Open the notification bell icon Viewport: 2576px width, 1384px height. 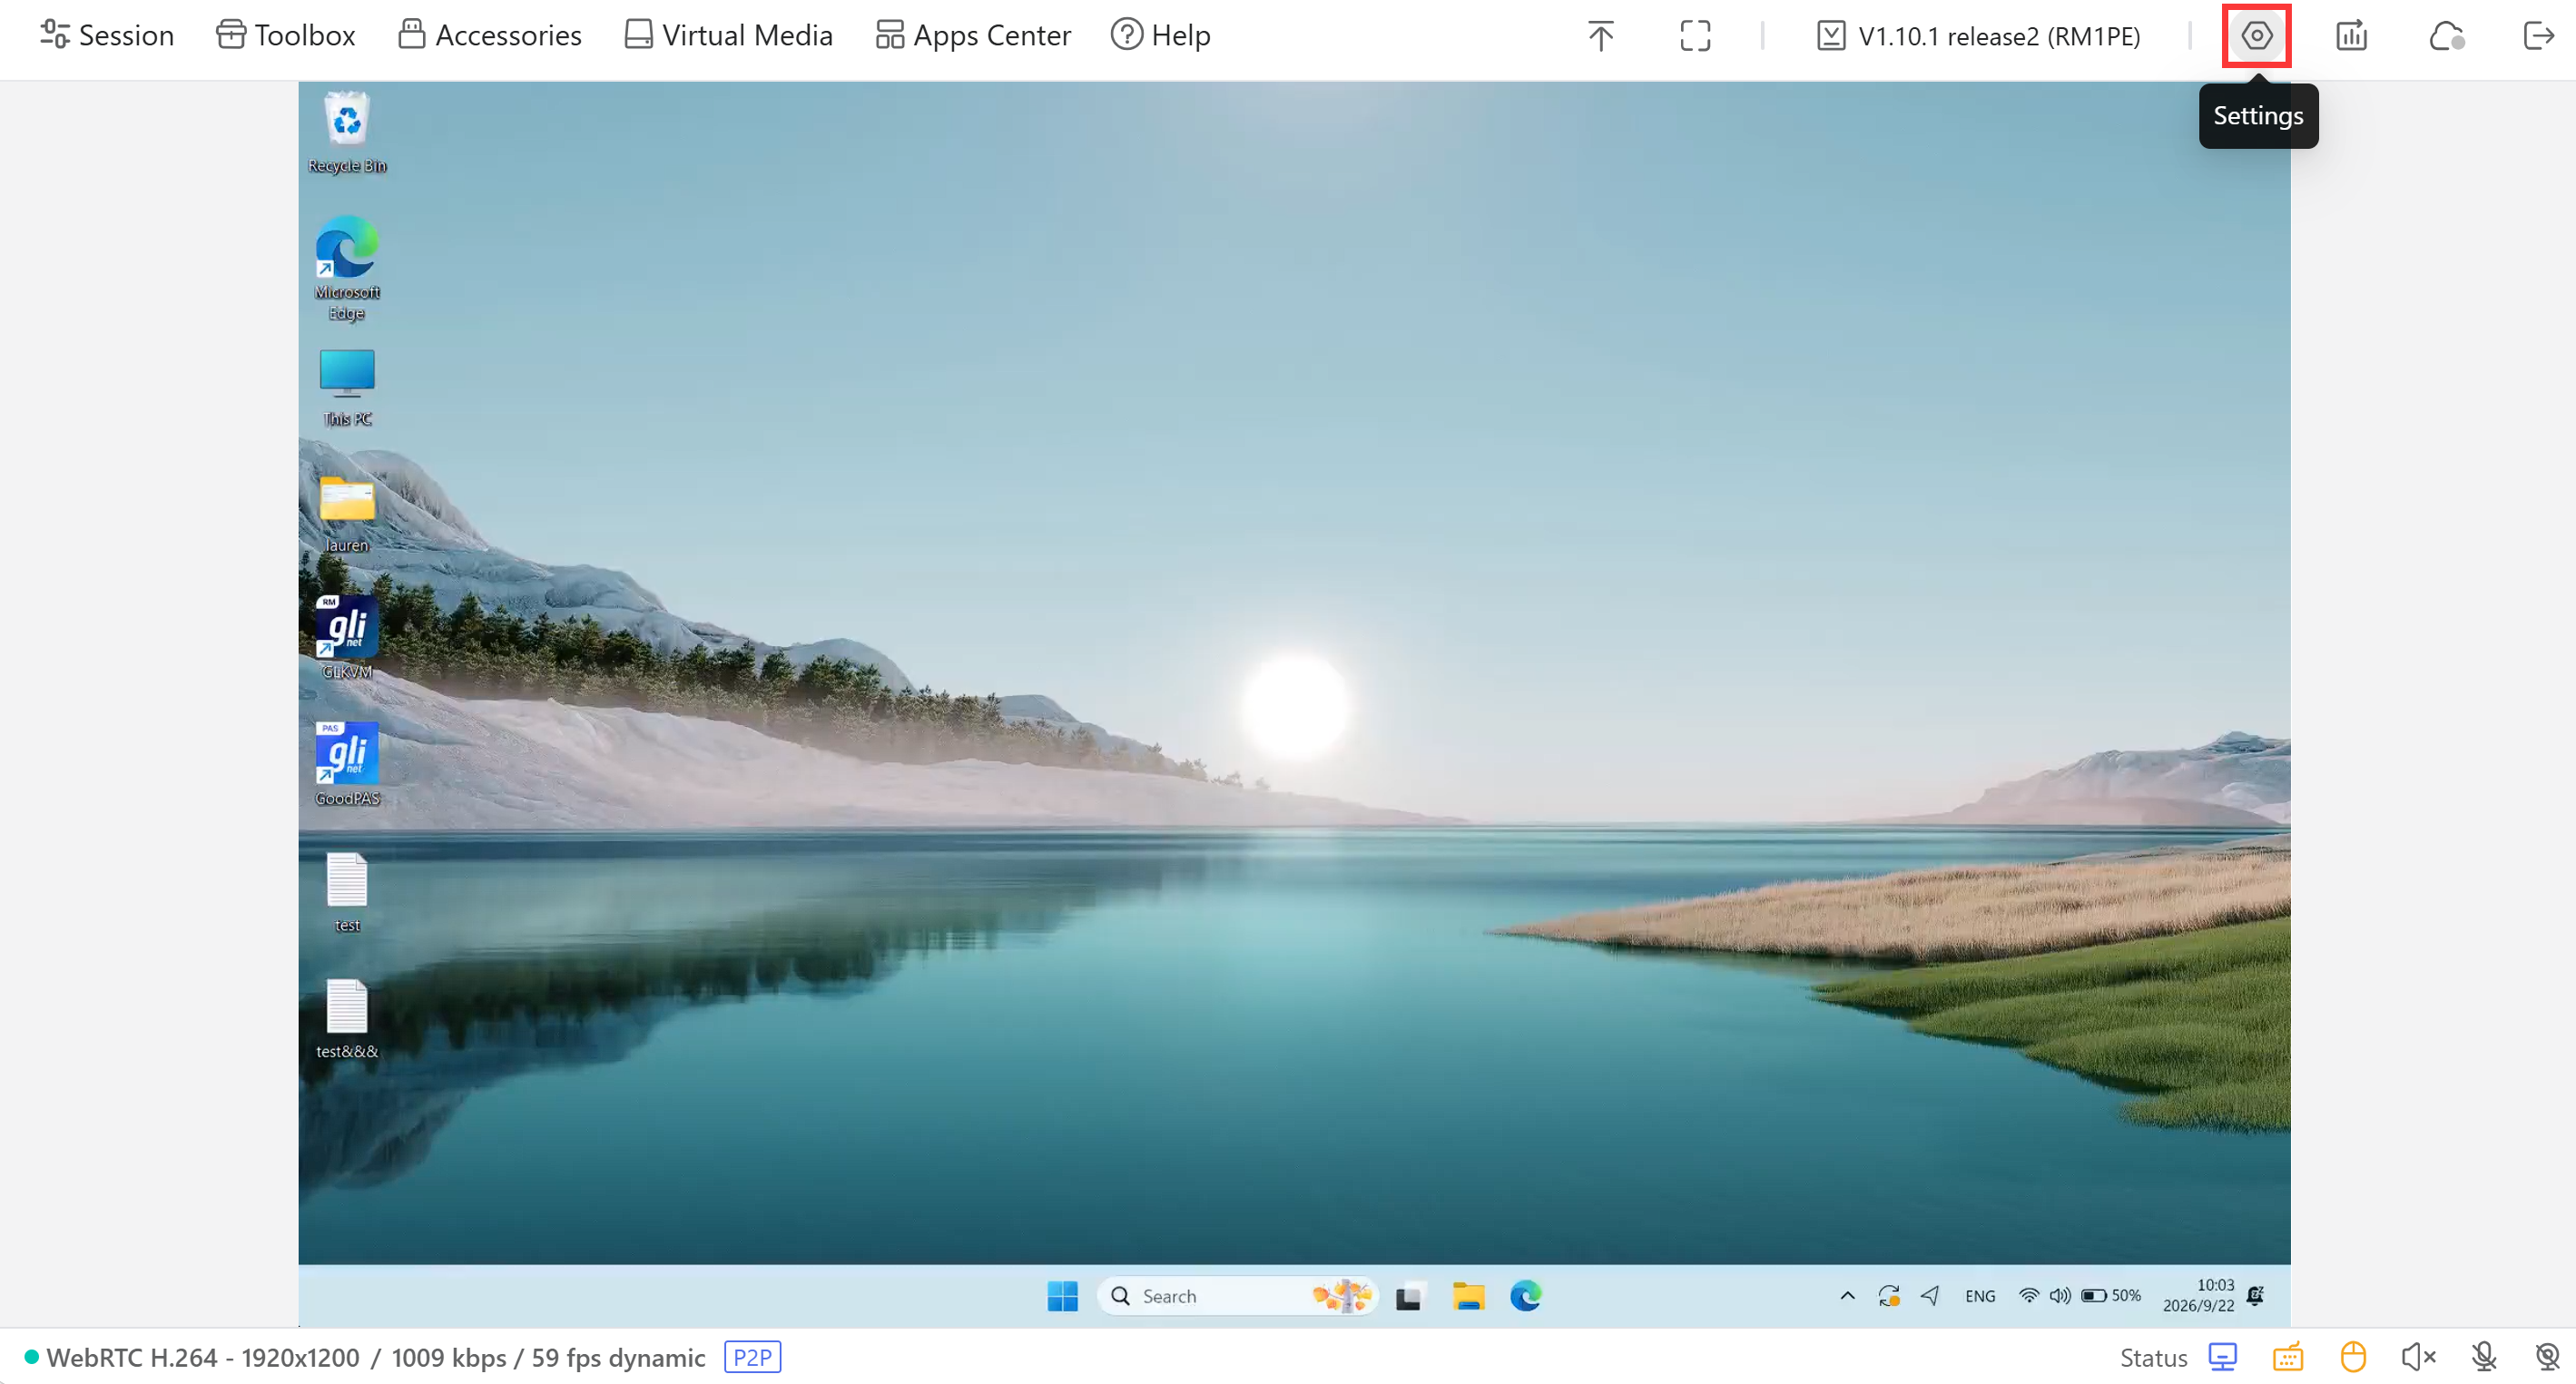pos(2255,1296)
